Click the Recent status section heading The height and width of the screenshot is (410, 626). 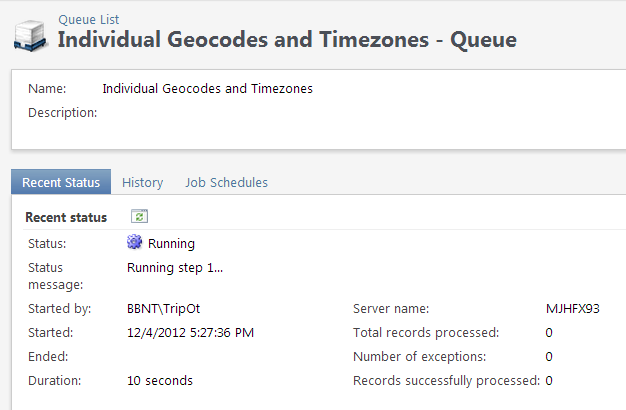click(x=66, y=217)
